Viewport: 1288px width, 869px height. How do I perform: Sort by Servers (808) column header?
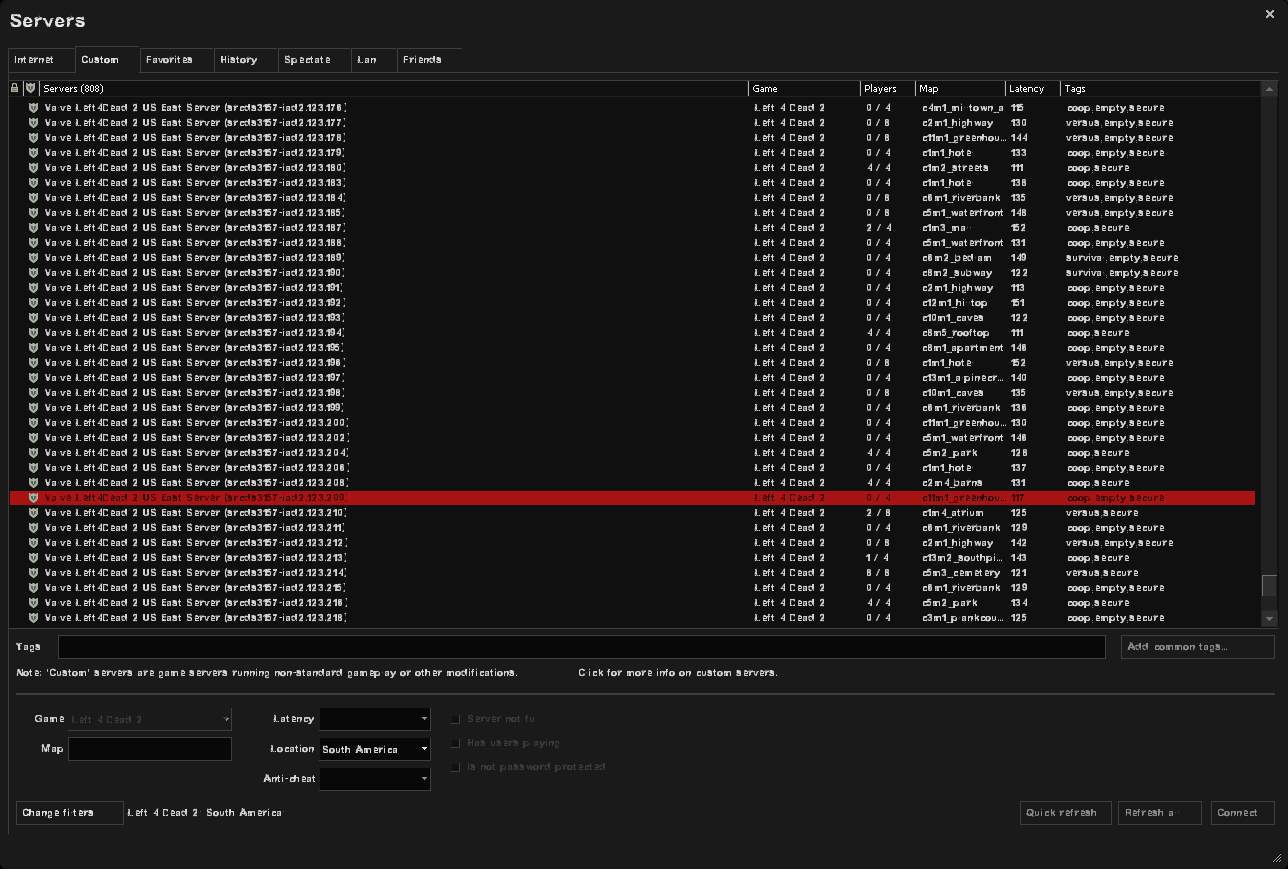point(395,89)
